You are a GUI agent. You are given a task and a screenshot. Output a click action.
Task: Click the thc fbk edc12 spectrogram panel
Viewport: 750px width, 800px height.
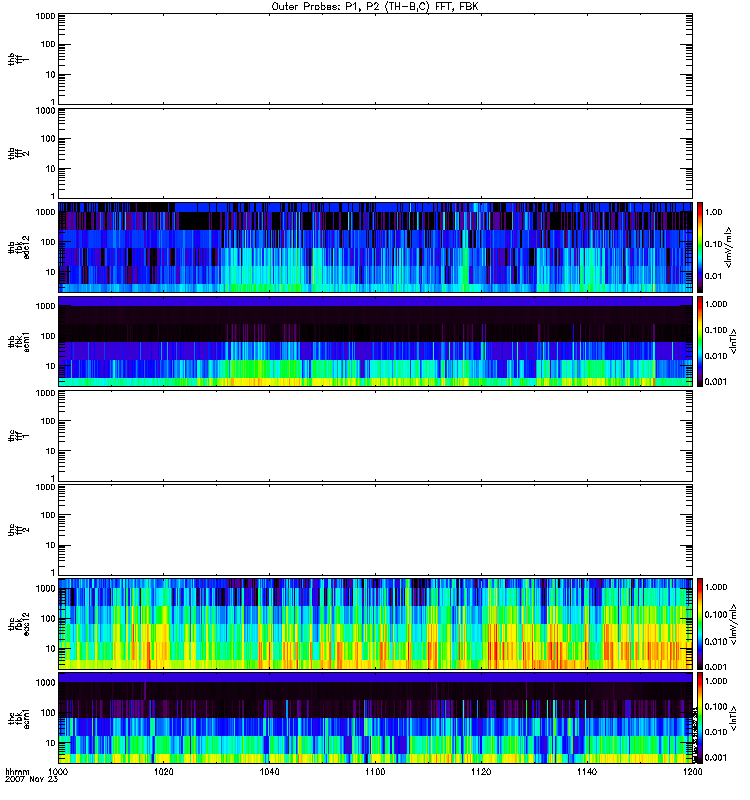(x=374, y=623)
